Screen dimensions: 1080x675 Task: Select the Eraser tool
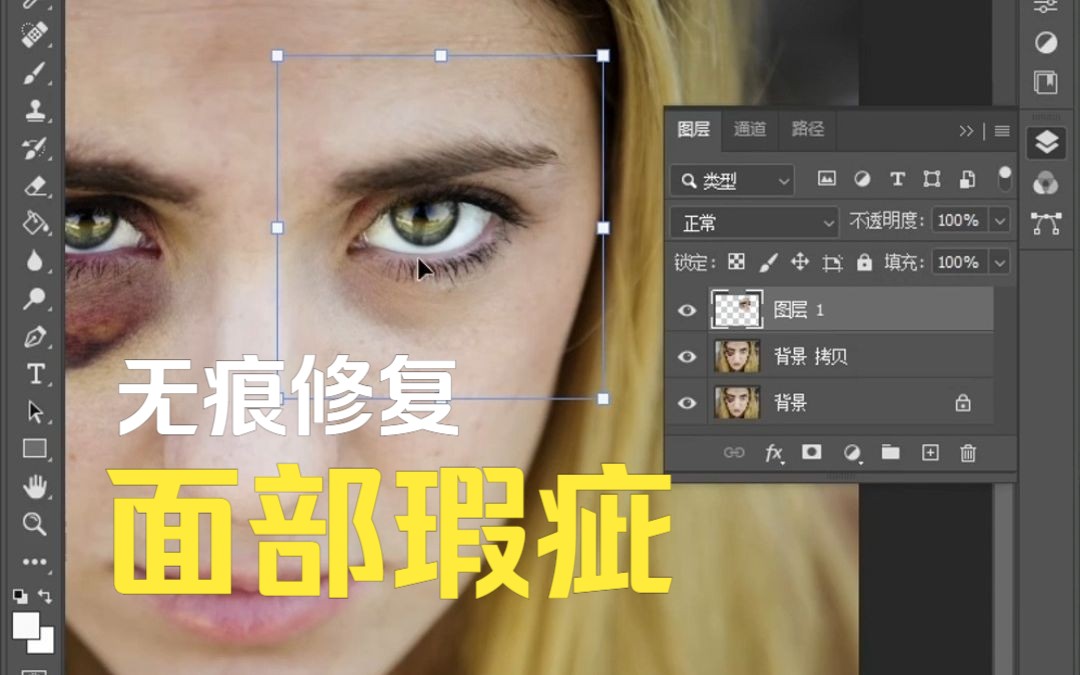pos(33,186)
